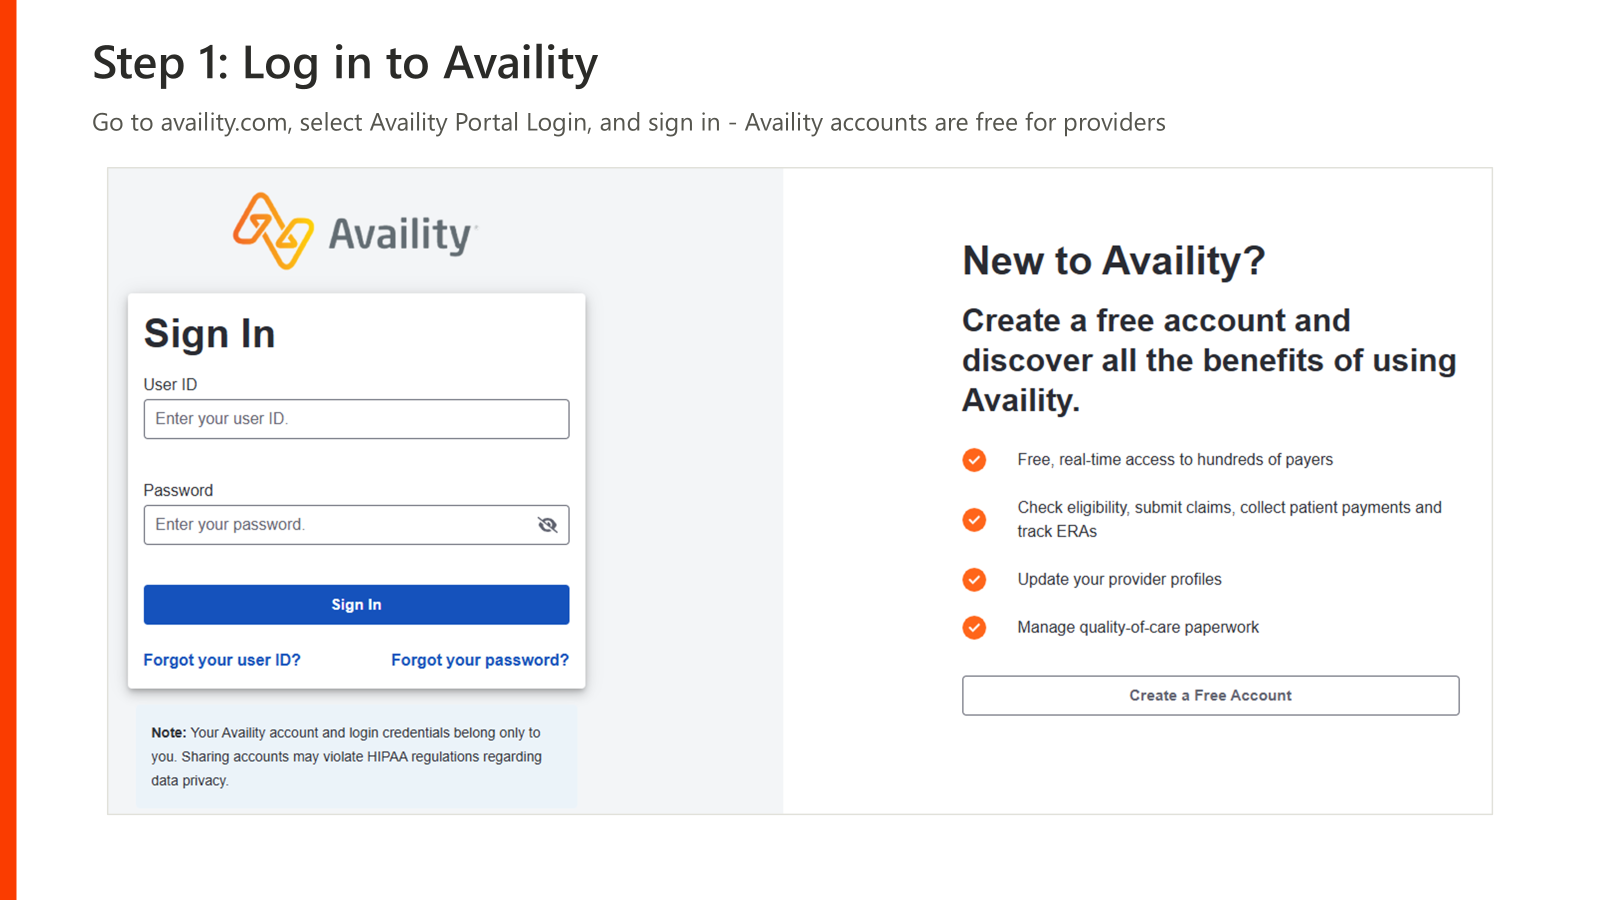Click the Sign In heading
The height and width of the screenshot is (900, 1600).
click(209, 334)
